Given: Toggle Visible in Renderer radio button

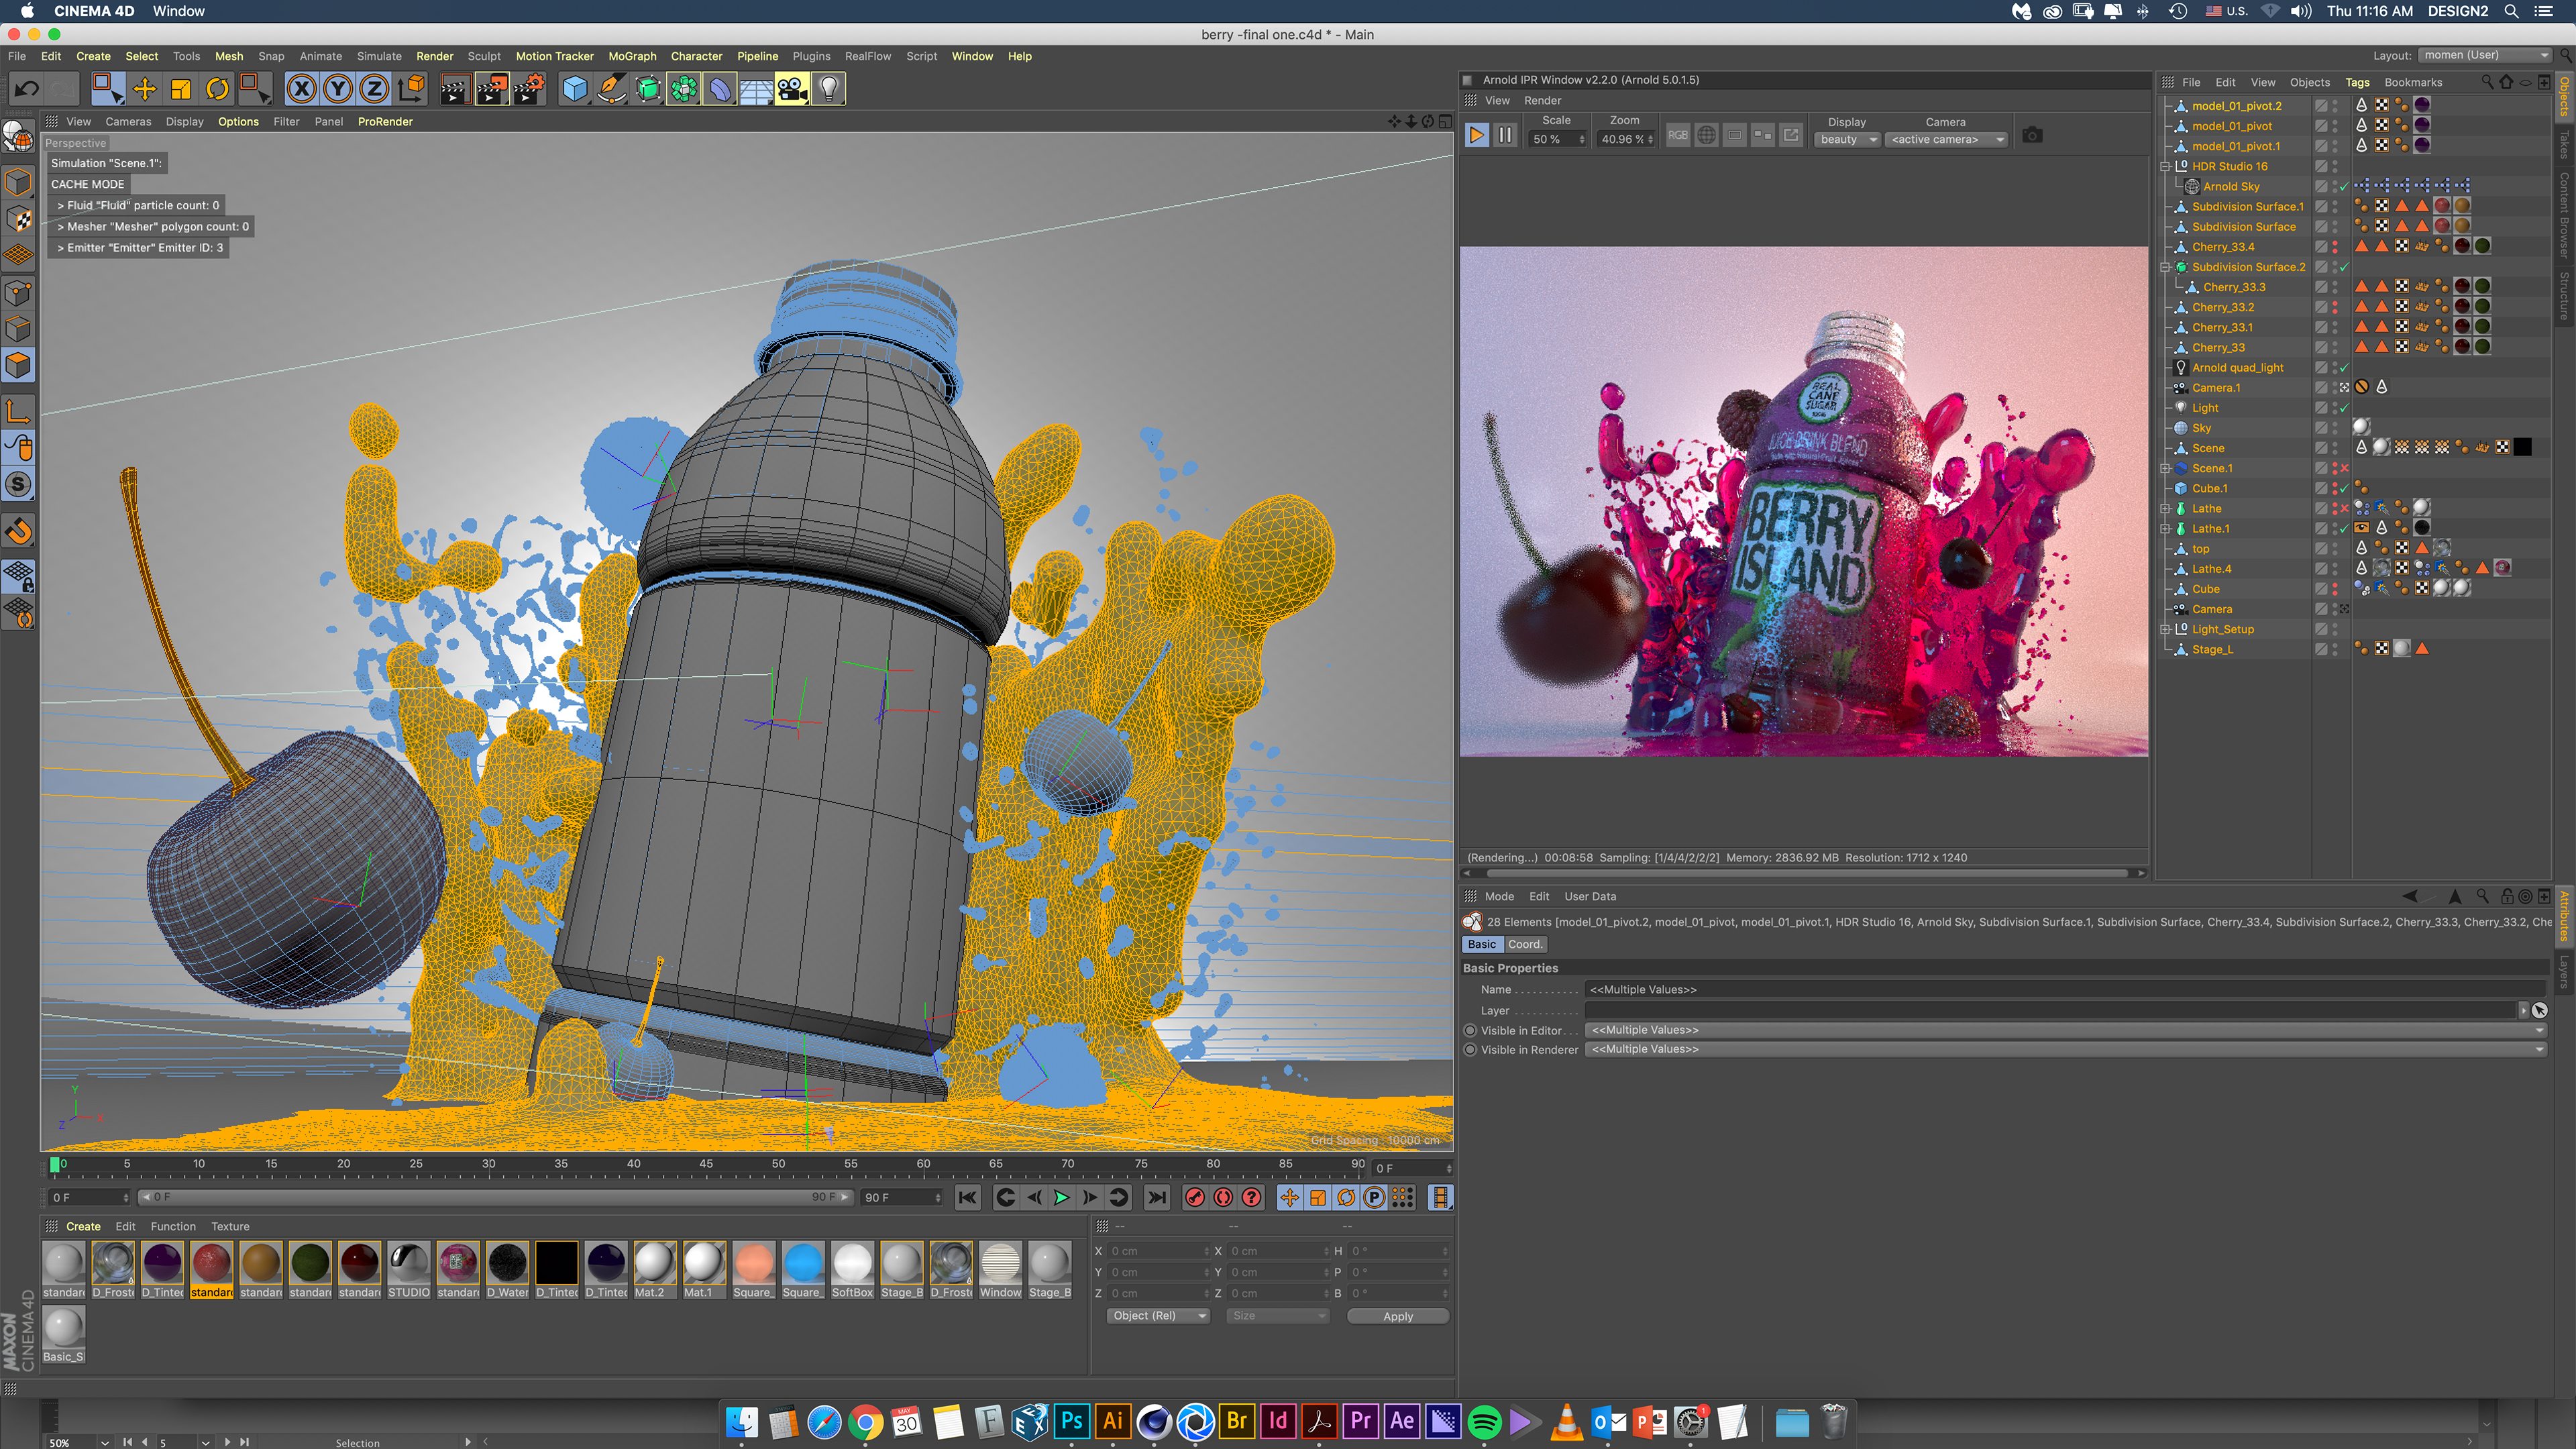Looking at the screenshot, I should coord(1470,1049).
